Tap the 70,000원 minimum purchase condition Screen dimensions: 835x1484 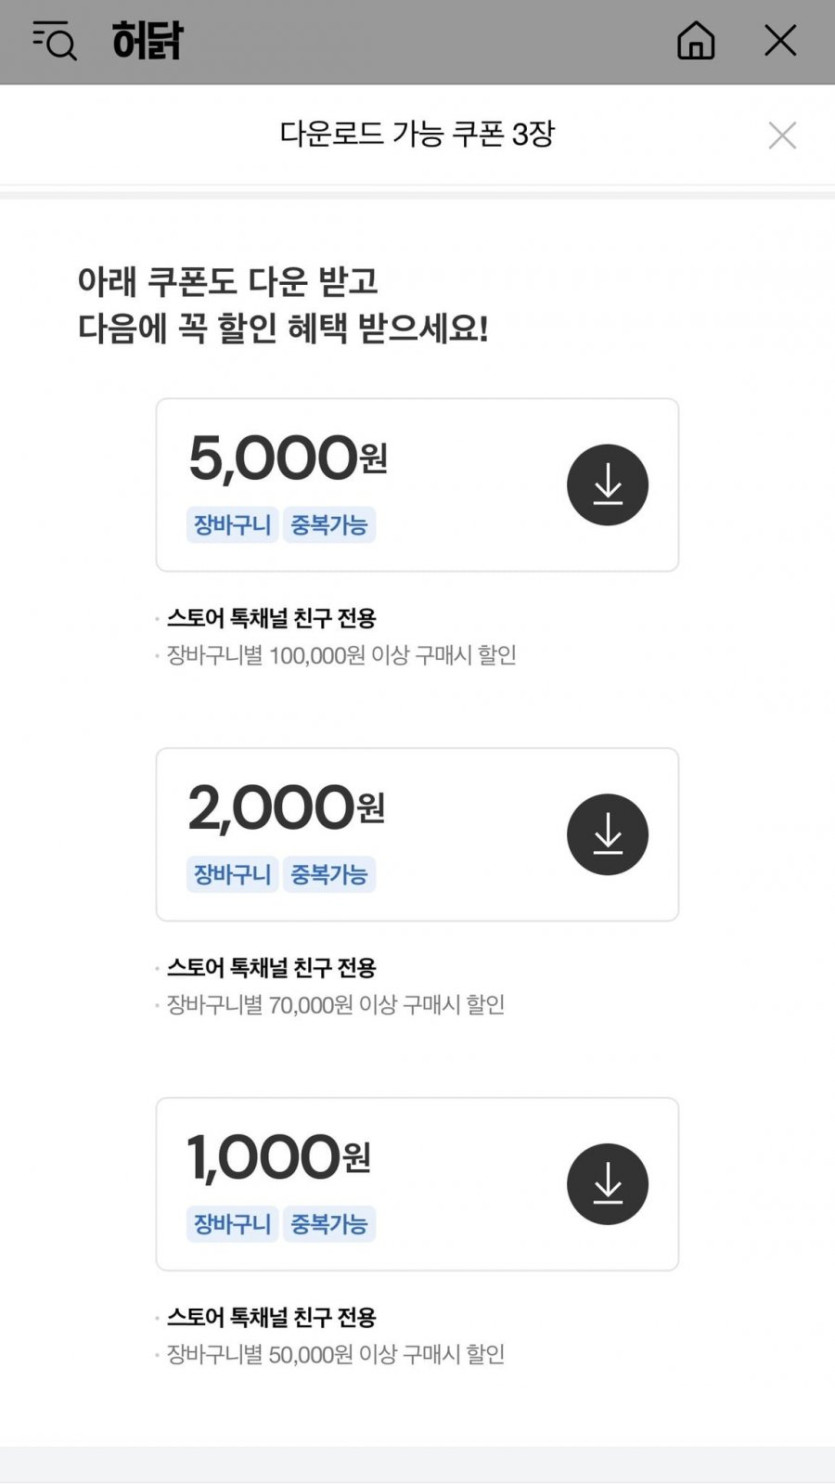pyautogui.click(x=335, y=1005)
